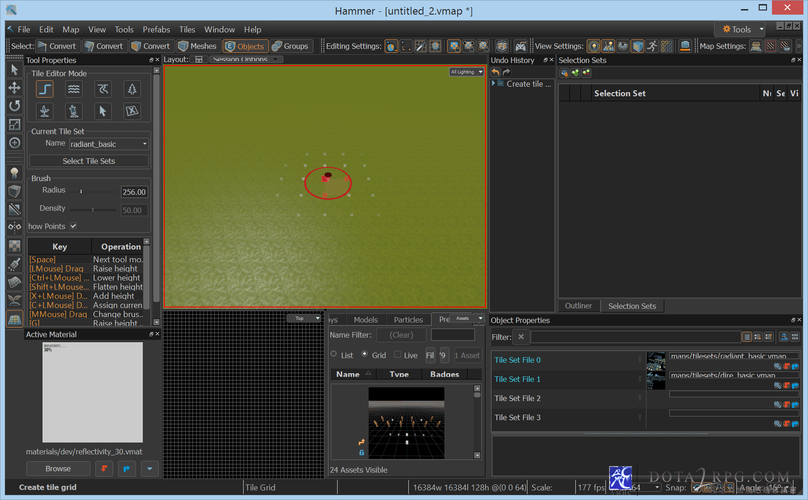Click the blue arrow icon below Active Material
Image resolution: width=808 pixels, height=500 pixels.
tap(127, 469)
